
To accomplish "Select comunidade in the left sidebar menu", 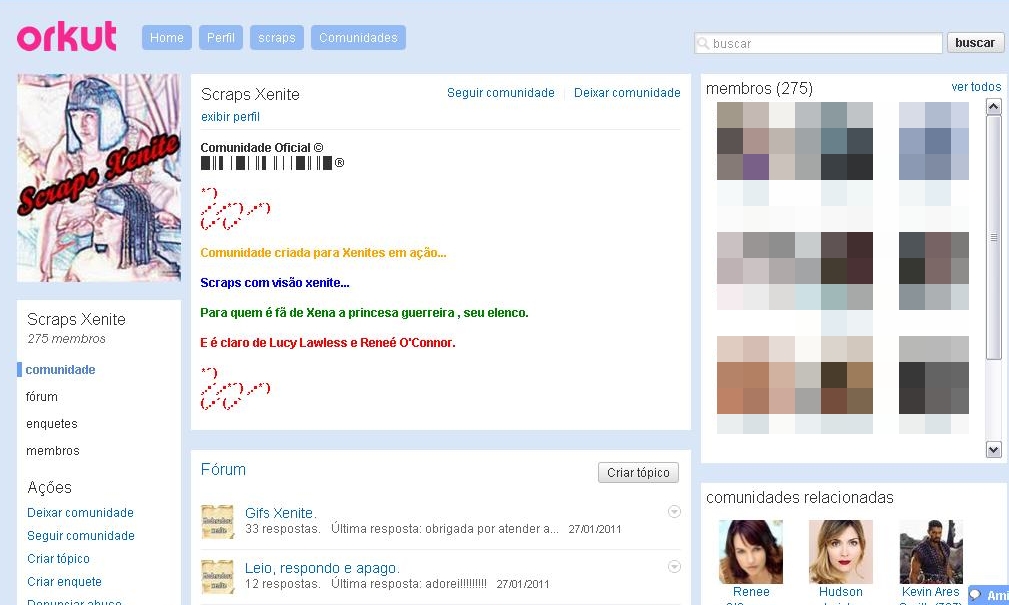I will (60, 369).
